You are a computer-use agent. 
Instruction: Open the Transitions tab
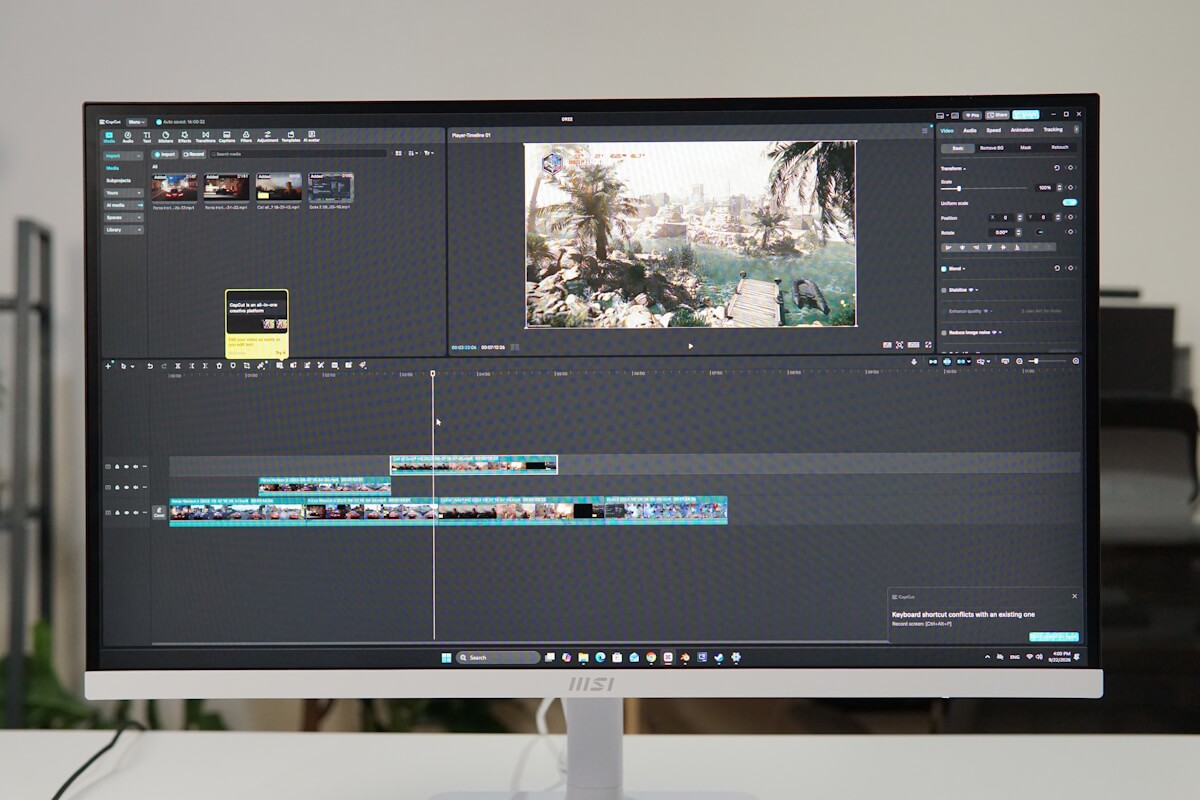[206, 135]
